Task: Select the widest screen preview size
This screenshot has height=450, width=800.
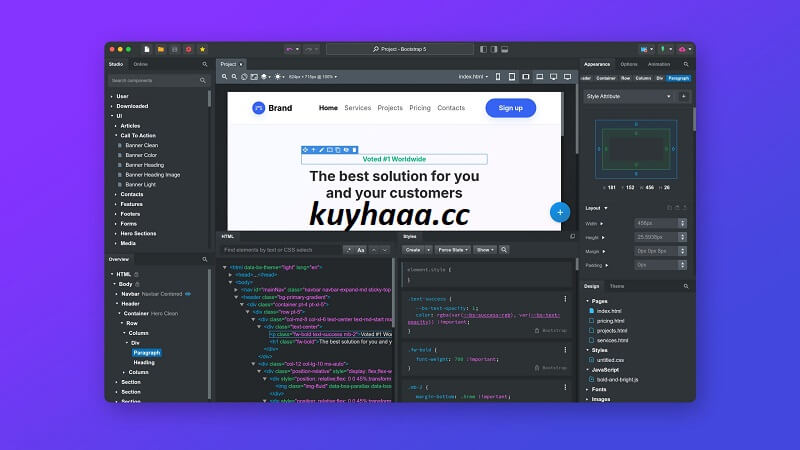Action: click(567, 77)
